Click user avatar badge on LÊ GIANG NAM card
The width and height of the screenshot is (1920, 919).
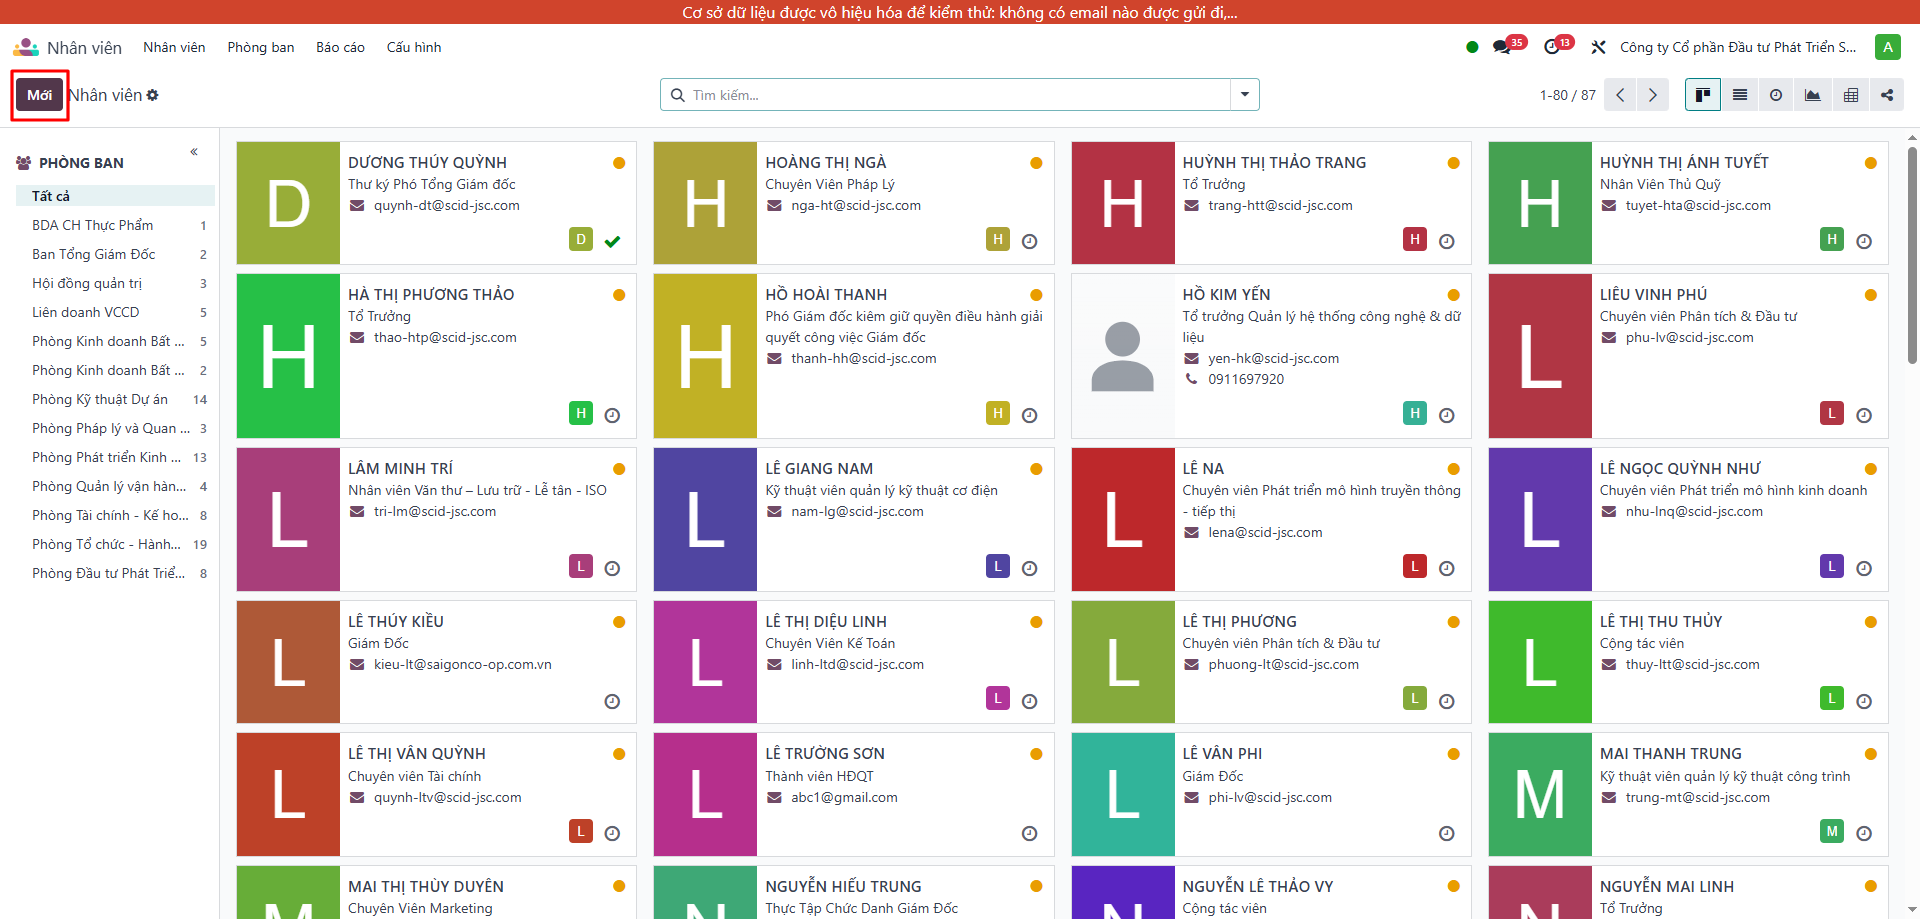click(997, 566)
